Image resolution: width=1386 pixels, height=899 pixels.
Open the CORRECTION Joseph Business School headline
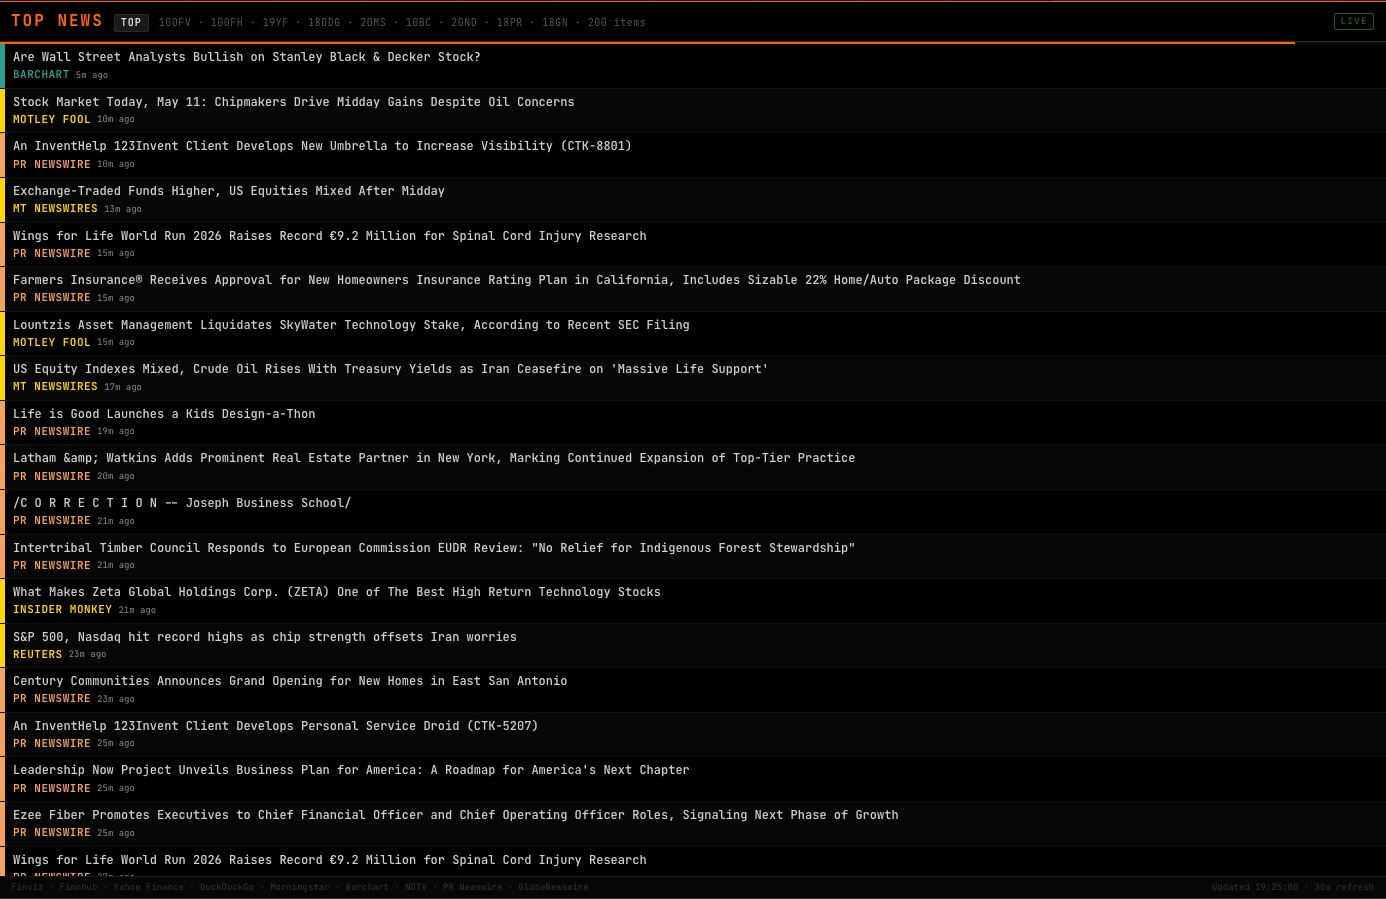coord(182,503)
